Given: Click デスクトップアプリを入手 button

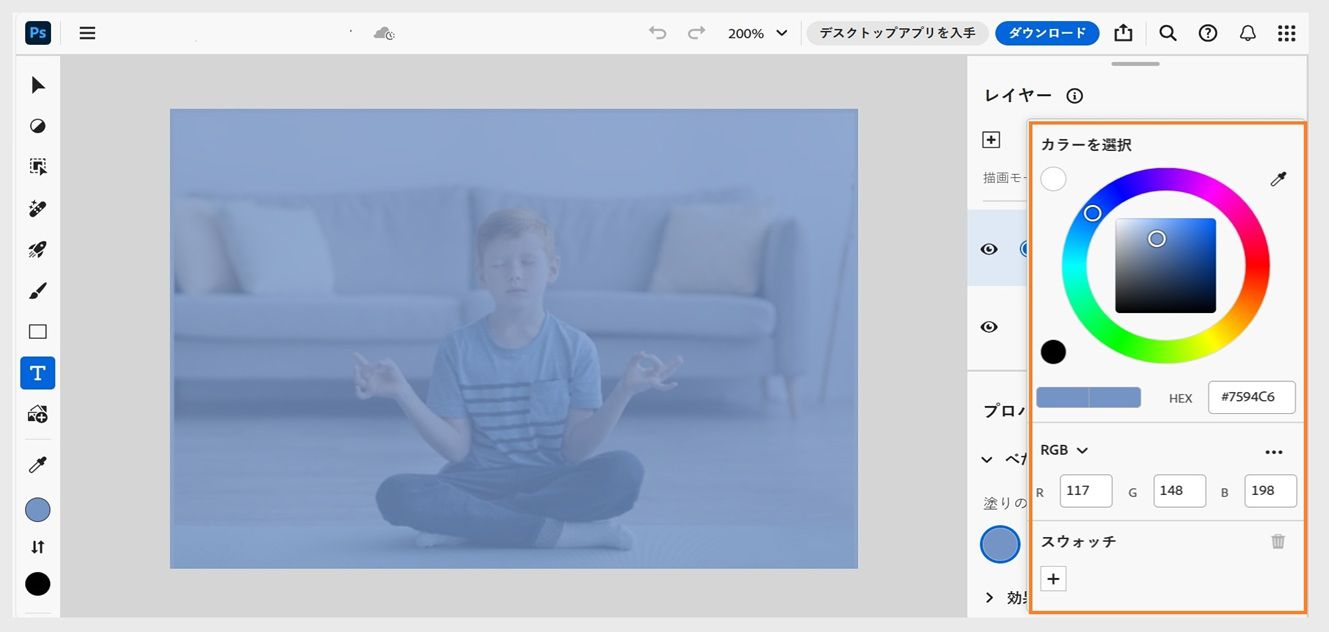Looking at the screenshot, I should [x=897, y=33].
